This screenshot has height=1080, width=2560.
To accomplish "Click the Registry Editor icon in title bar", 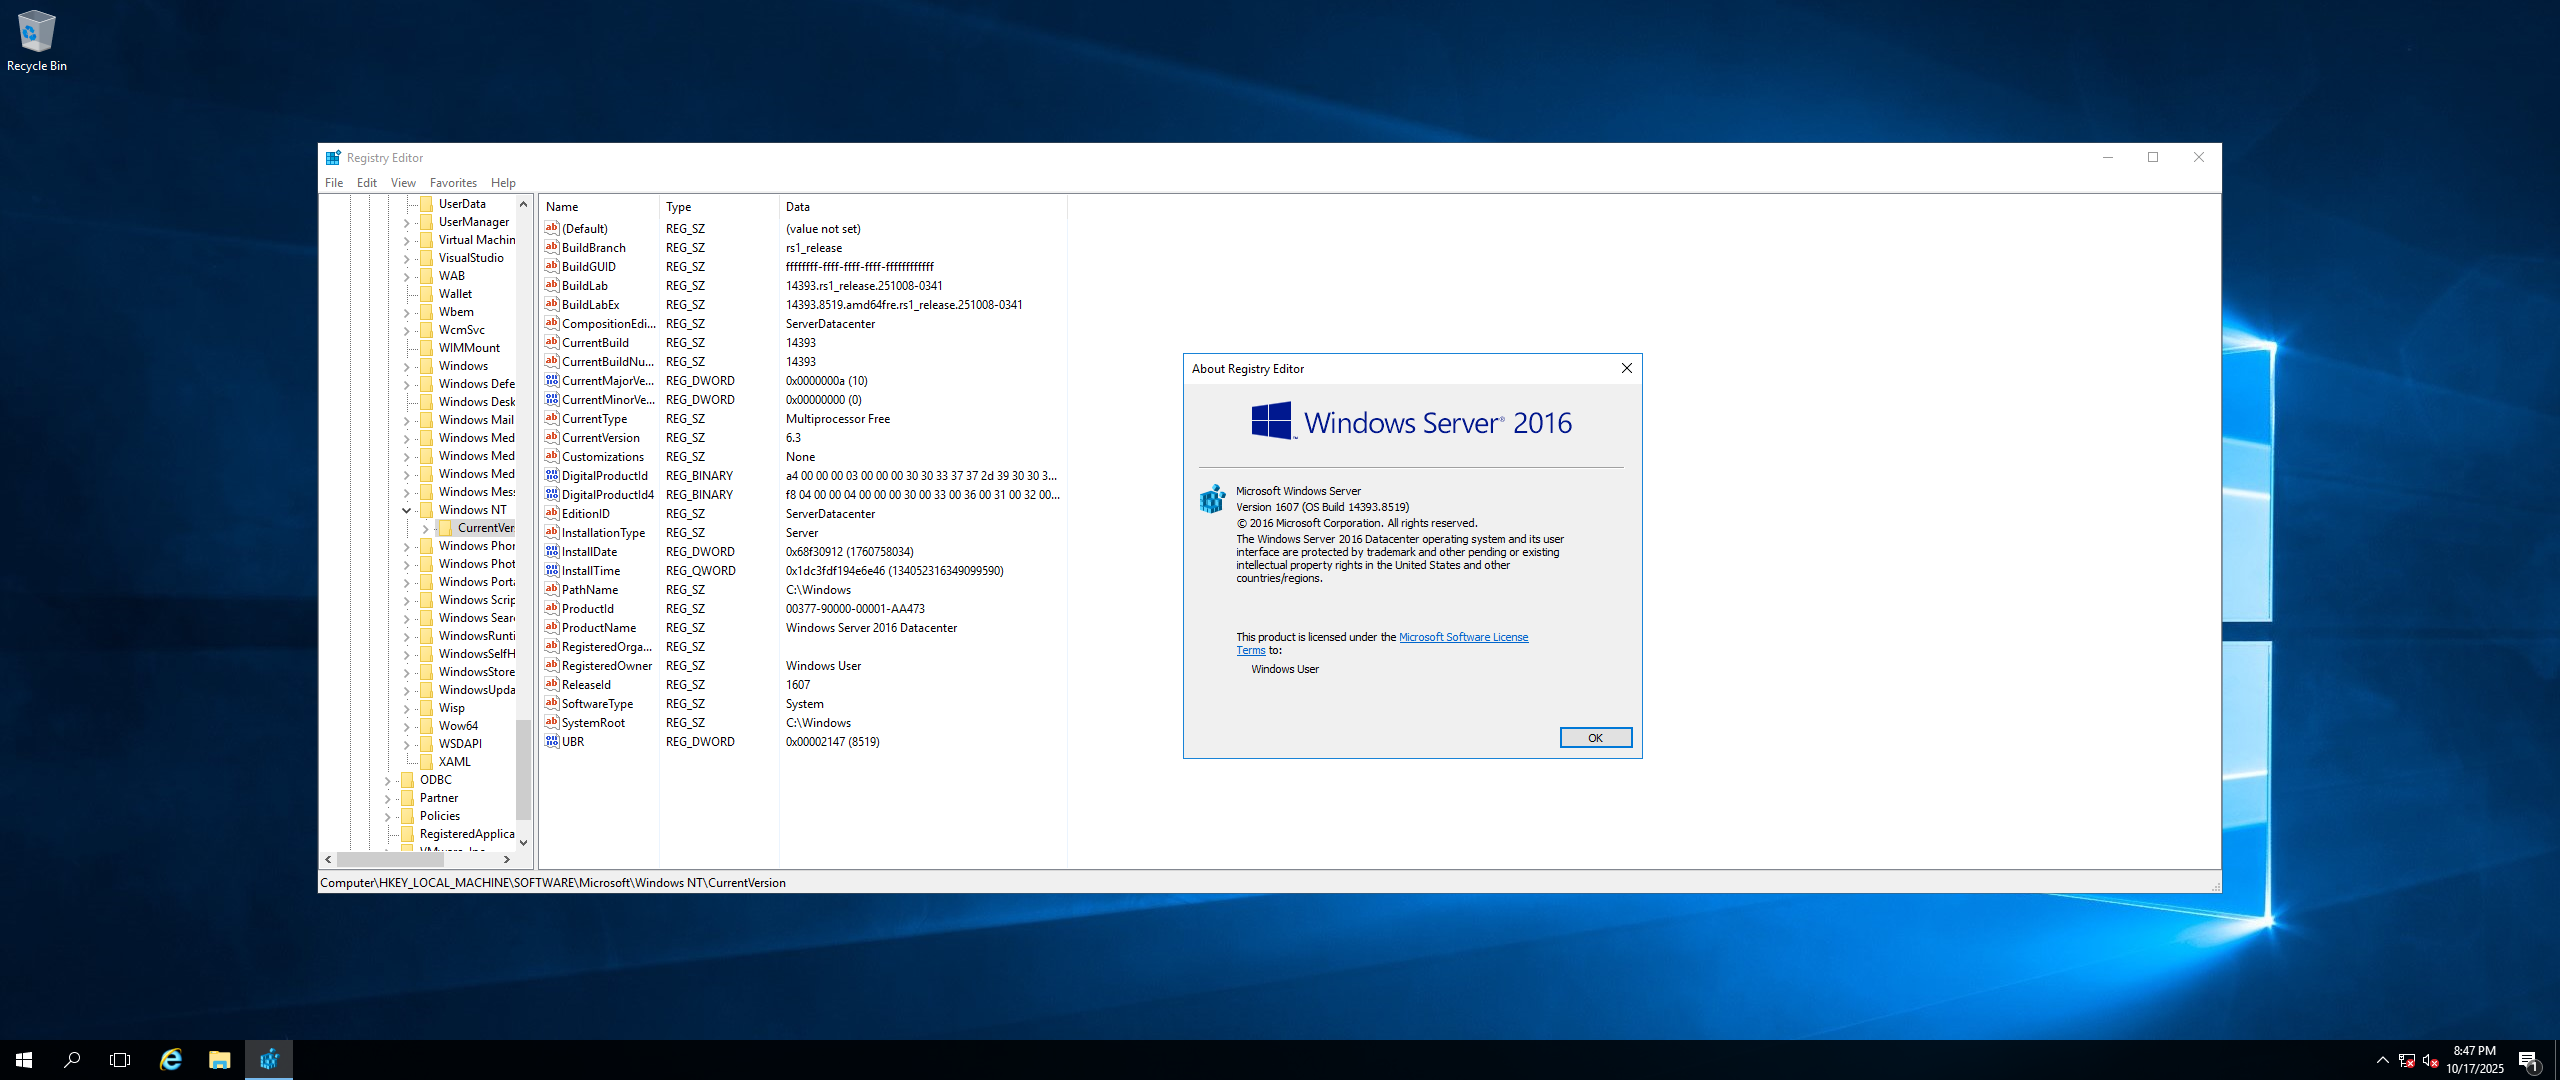I will pyautogui.click(x=333, y=157).
